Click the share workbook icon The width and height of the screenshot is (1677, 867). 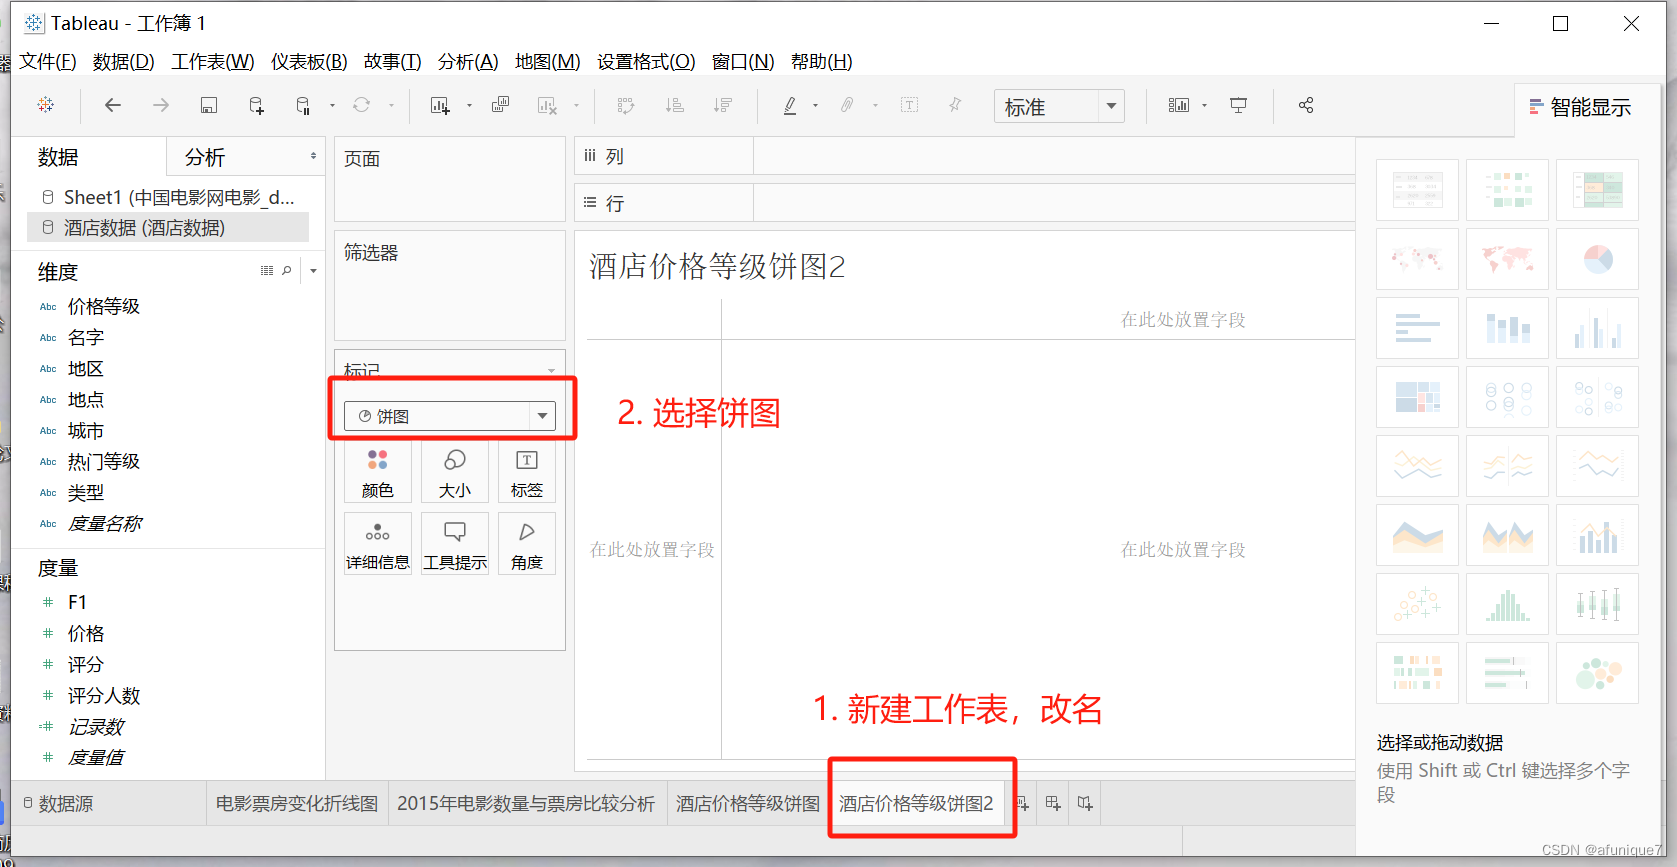1305,105
